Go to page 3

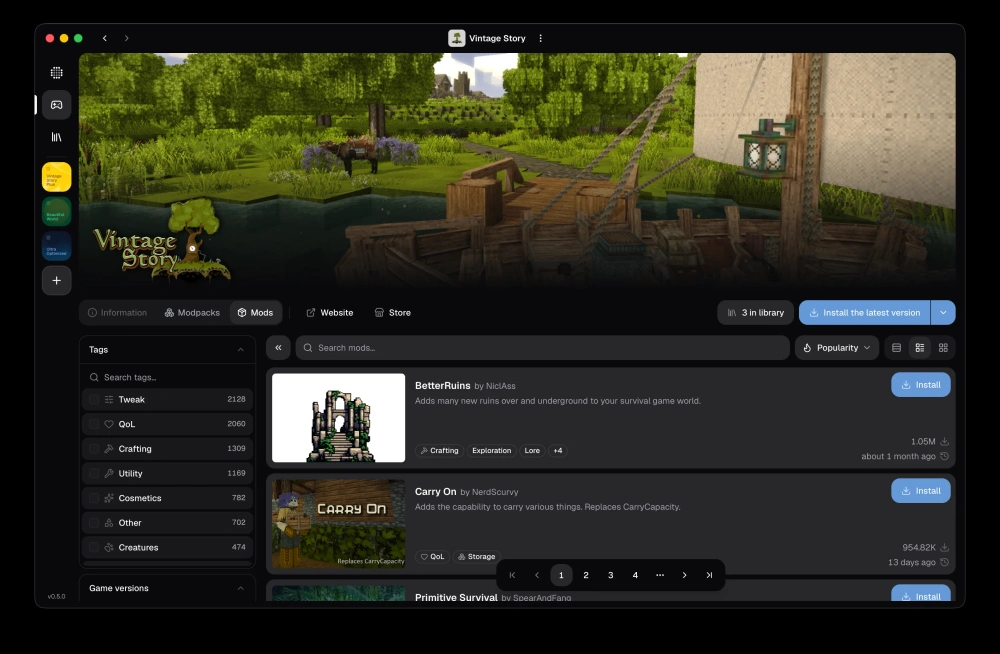(610, 575)
